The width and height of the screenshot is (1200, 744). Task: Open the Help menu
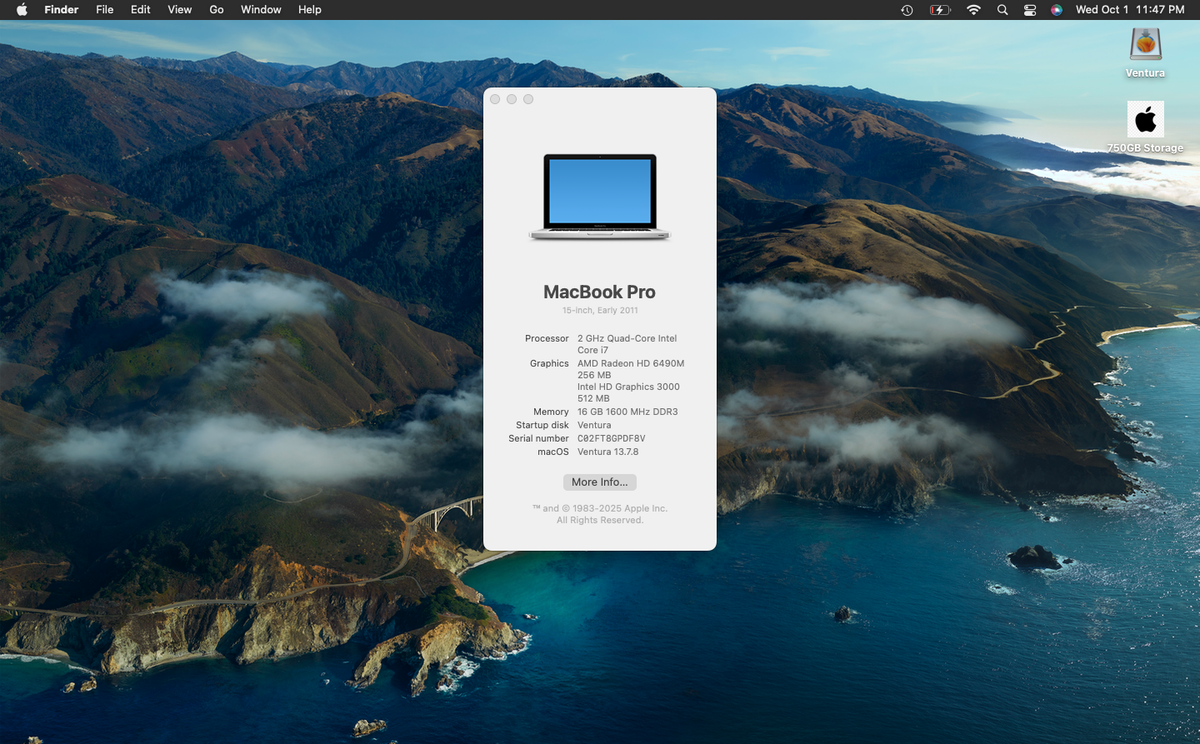[310, 9]
